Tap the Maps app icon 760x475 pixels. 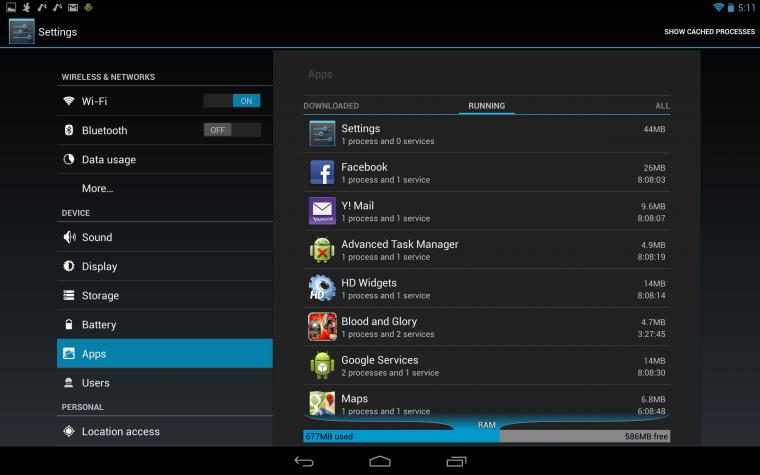322,403
